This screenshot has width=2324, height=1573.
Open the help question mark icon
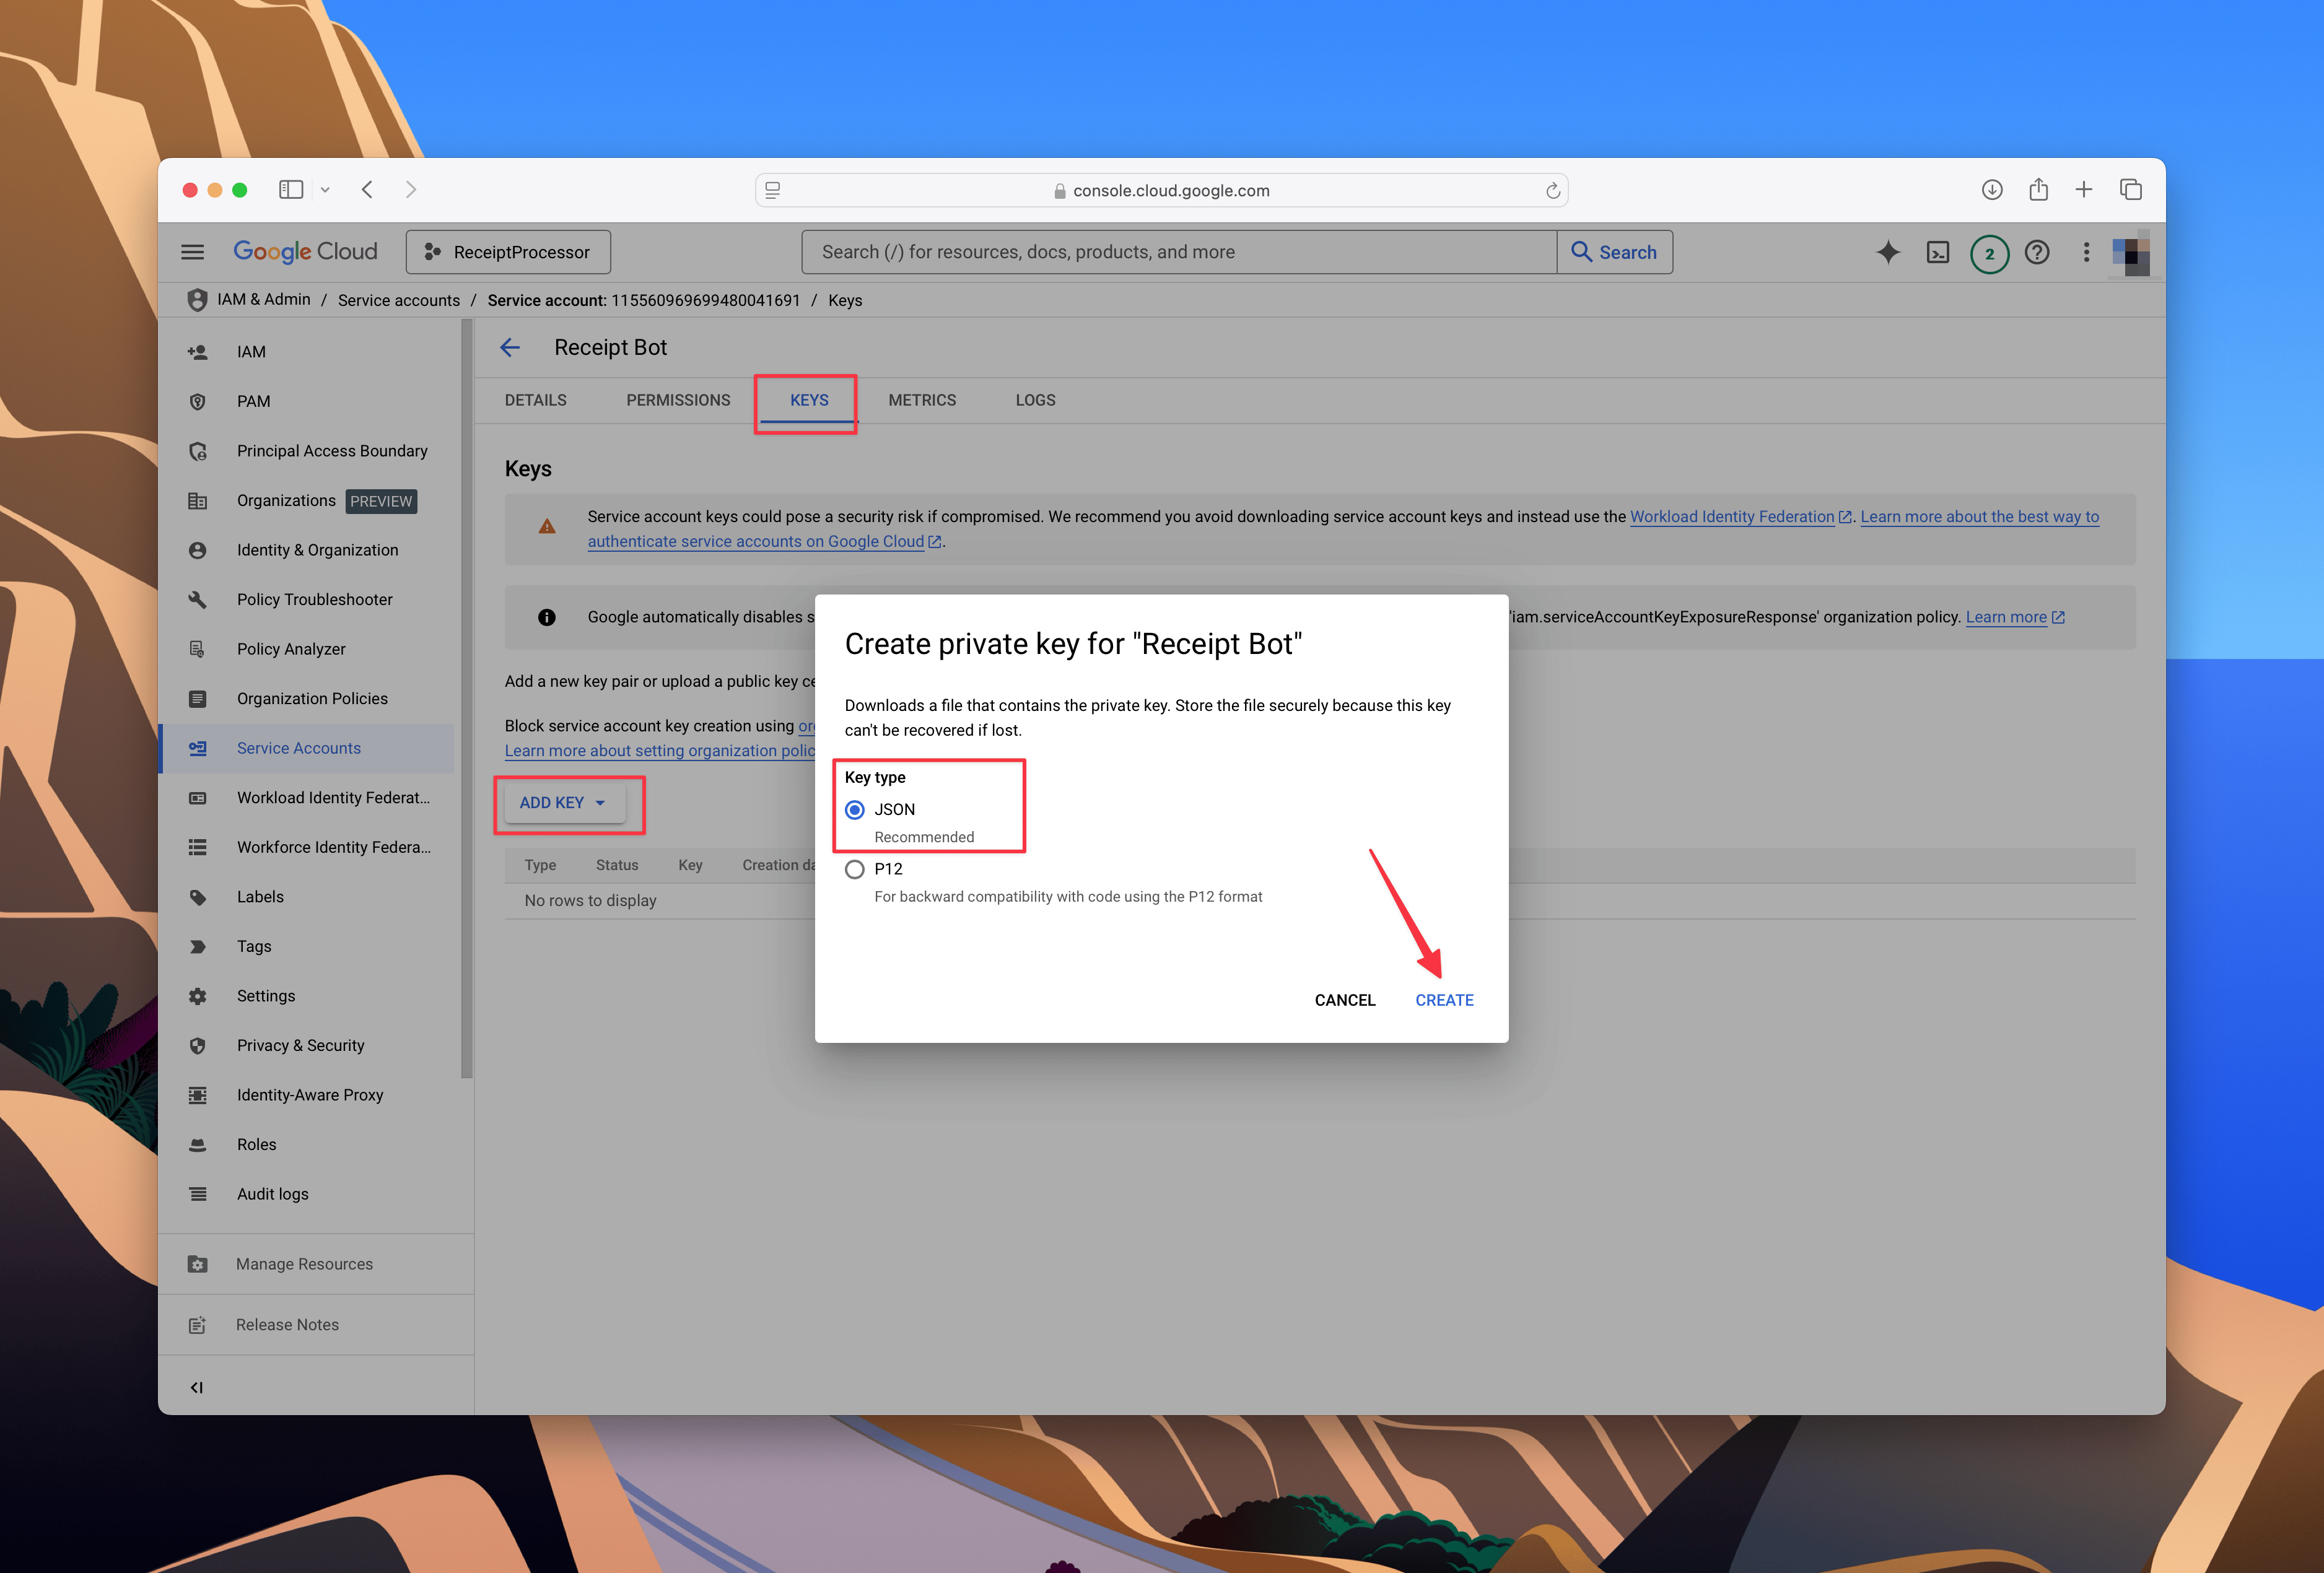click(2036, 252)
